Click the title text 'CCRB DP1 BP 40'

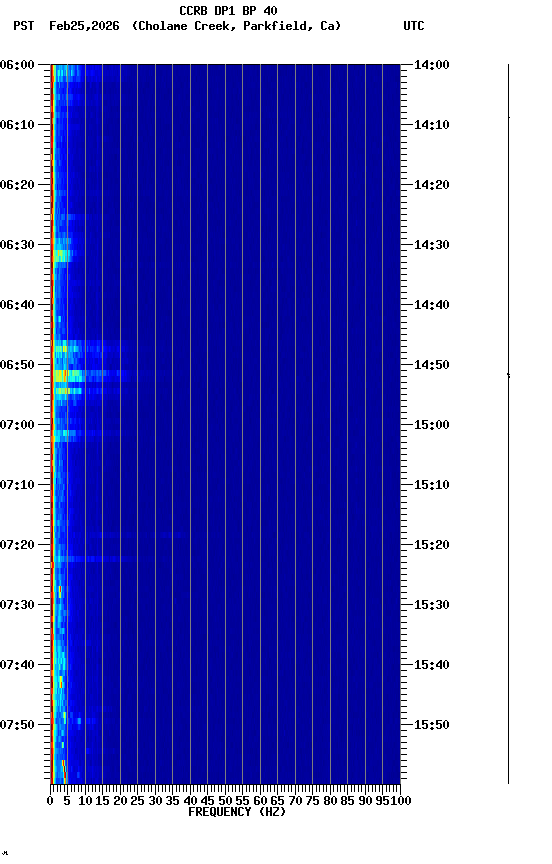(x=228, y=10)
